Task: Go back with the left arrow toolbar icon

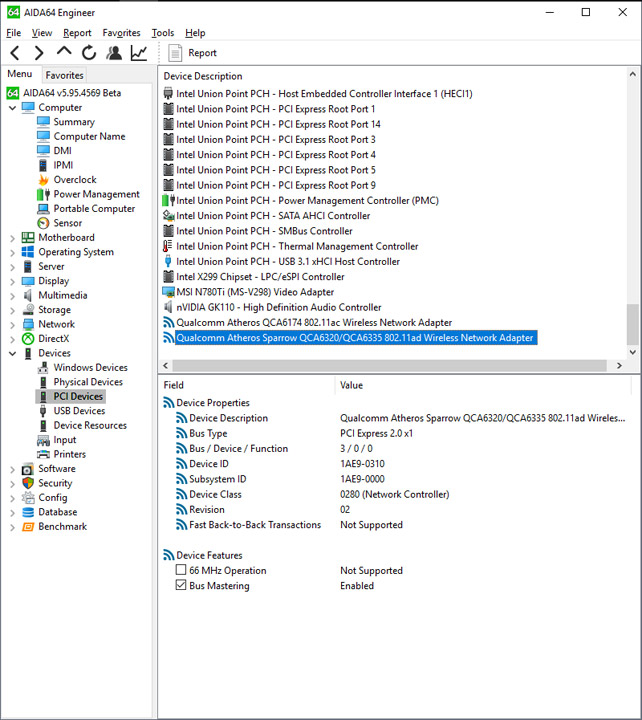Action: click(15, 53)
